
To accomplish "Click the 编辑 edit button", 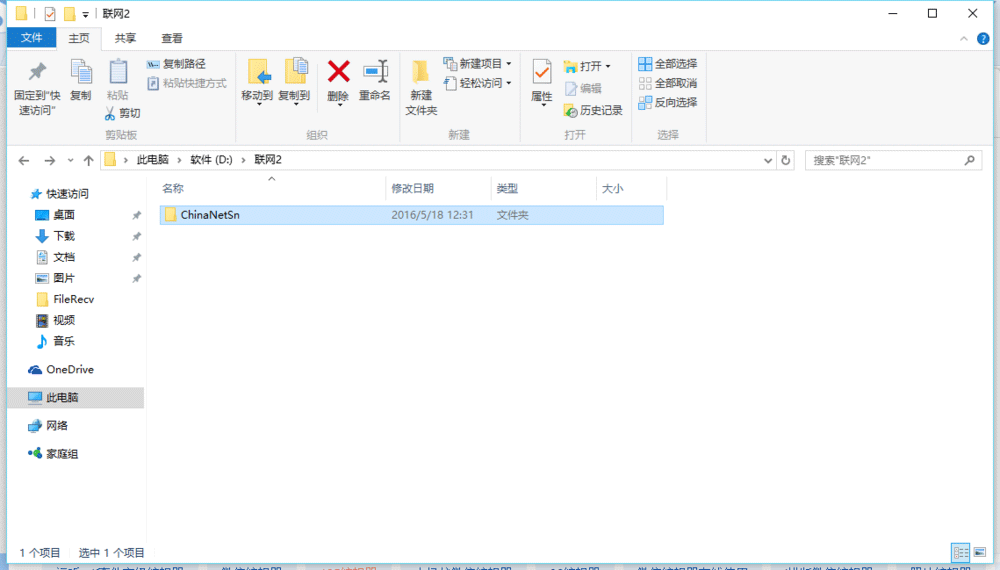I will (584, 89).
